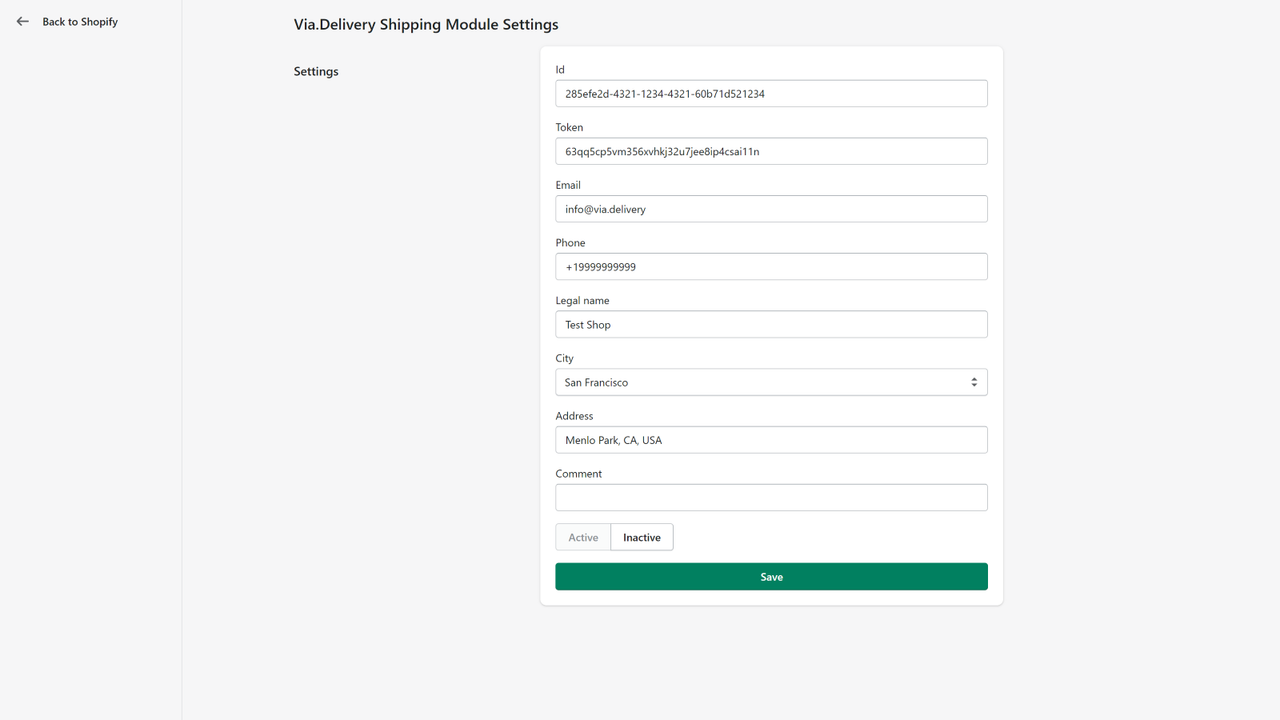Click the Phone label
The height and width of the screenshot is (720, 1280).
570,243
